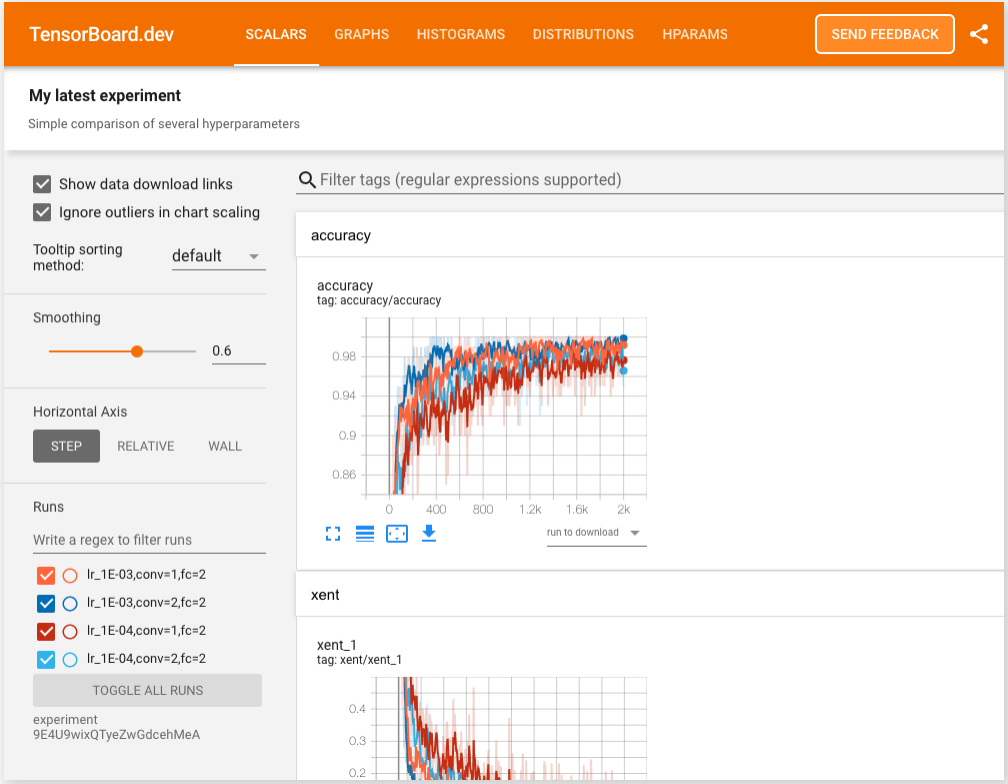Viewport: 1008px width, 784px height.
Task: Collapse the xent tag section
Action: [x=325, y=595]
